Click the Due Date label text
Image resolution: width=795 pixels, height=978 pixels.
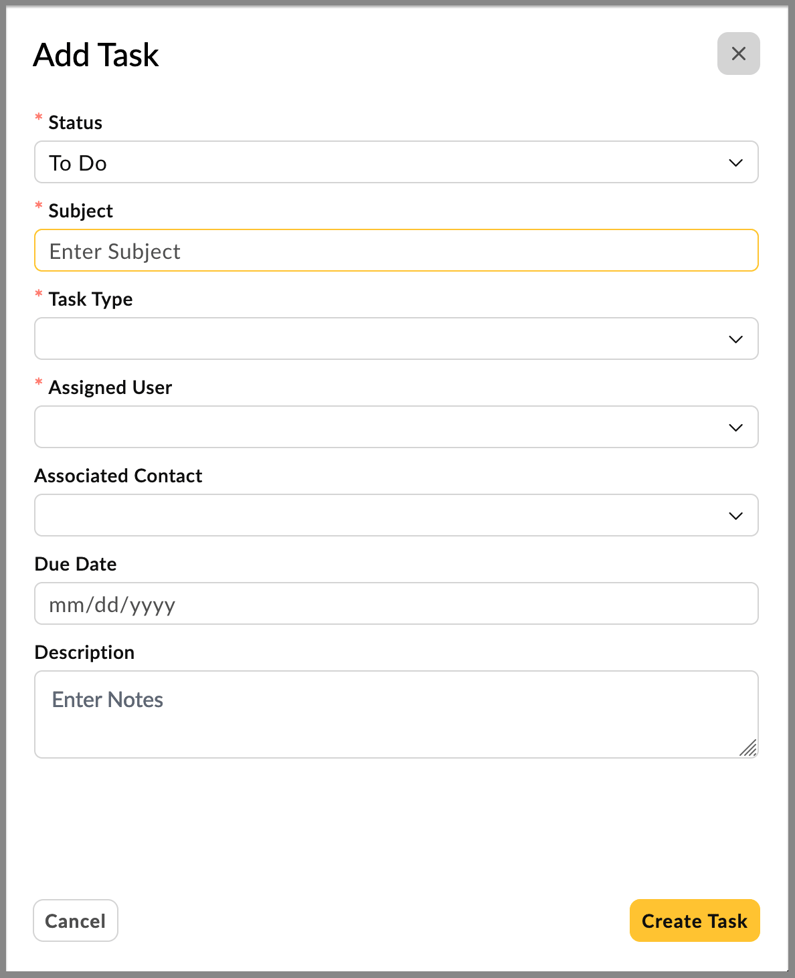click(x=75, y=563)
